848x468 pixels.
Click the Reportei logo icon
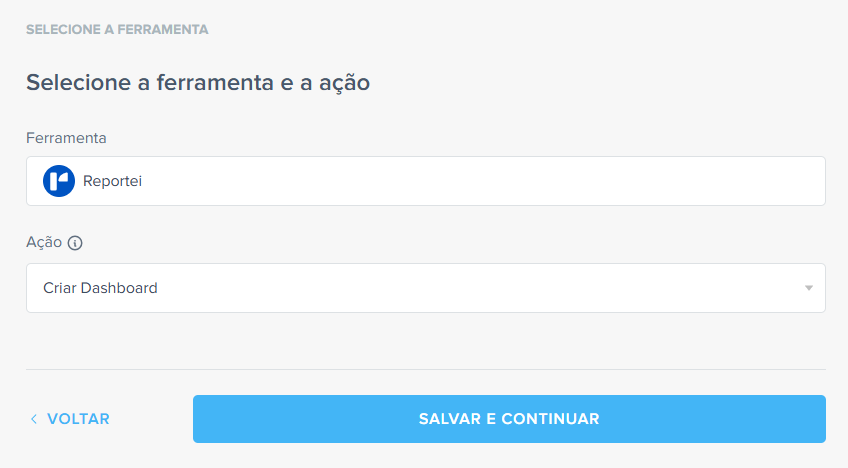[59, 181]
